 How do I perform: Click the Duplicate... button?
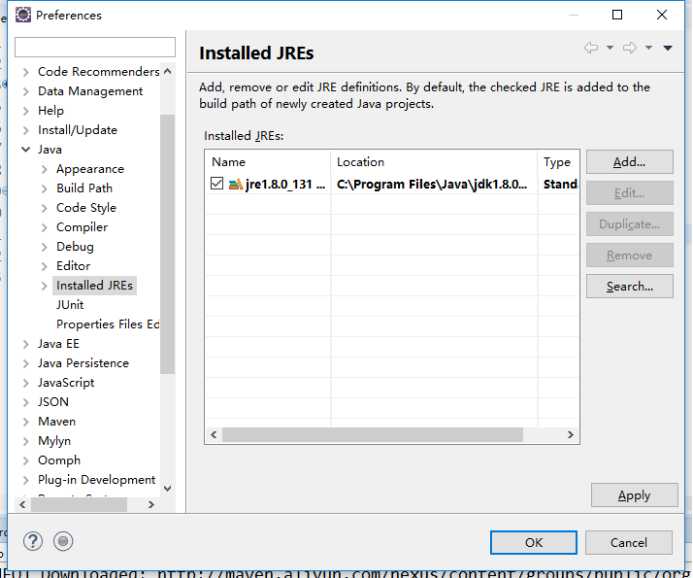coord(629,224)
